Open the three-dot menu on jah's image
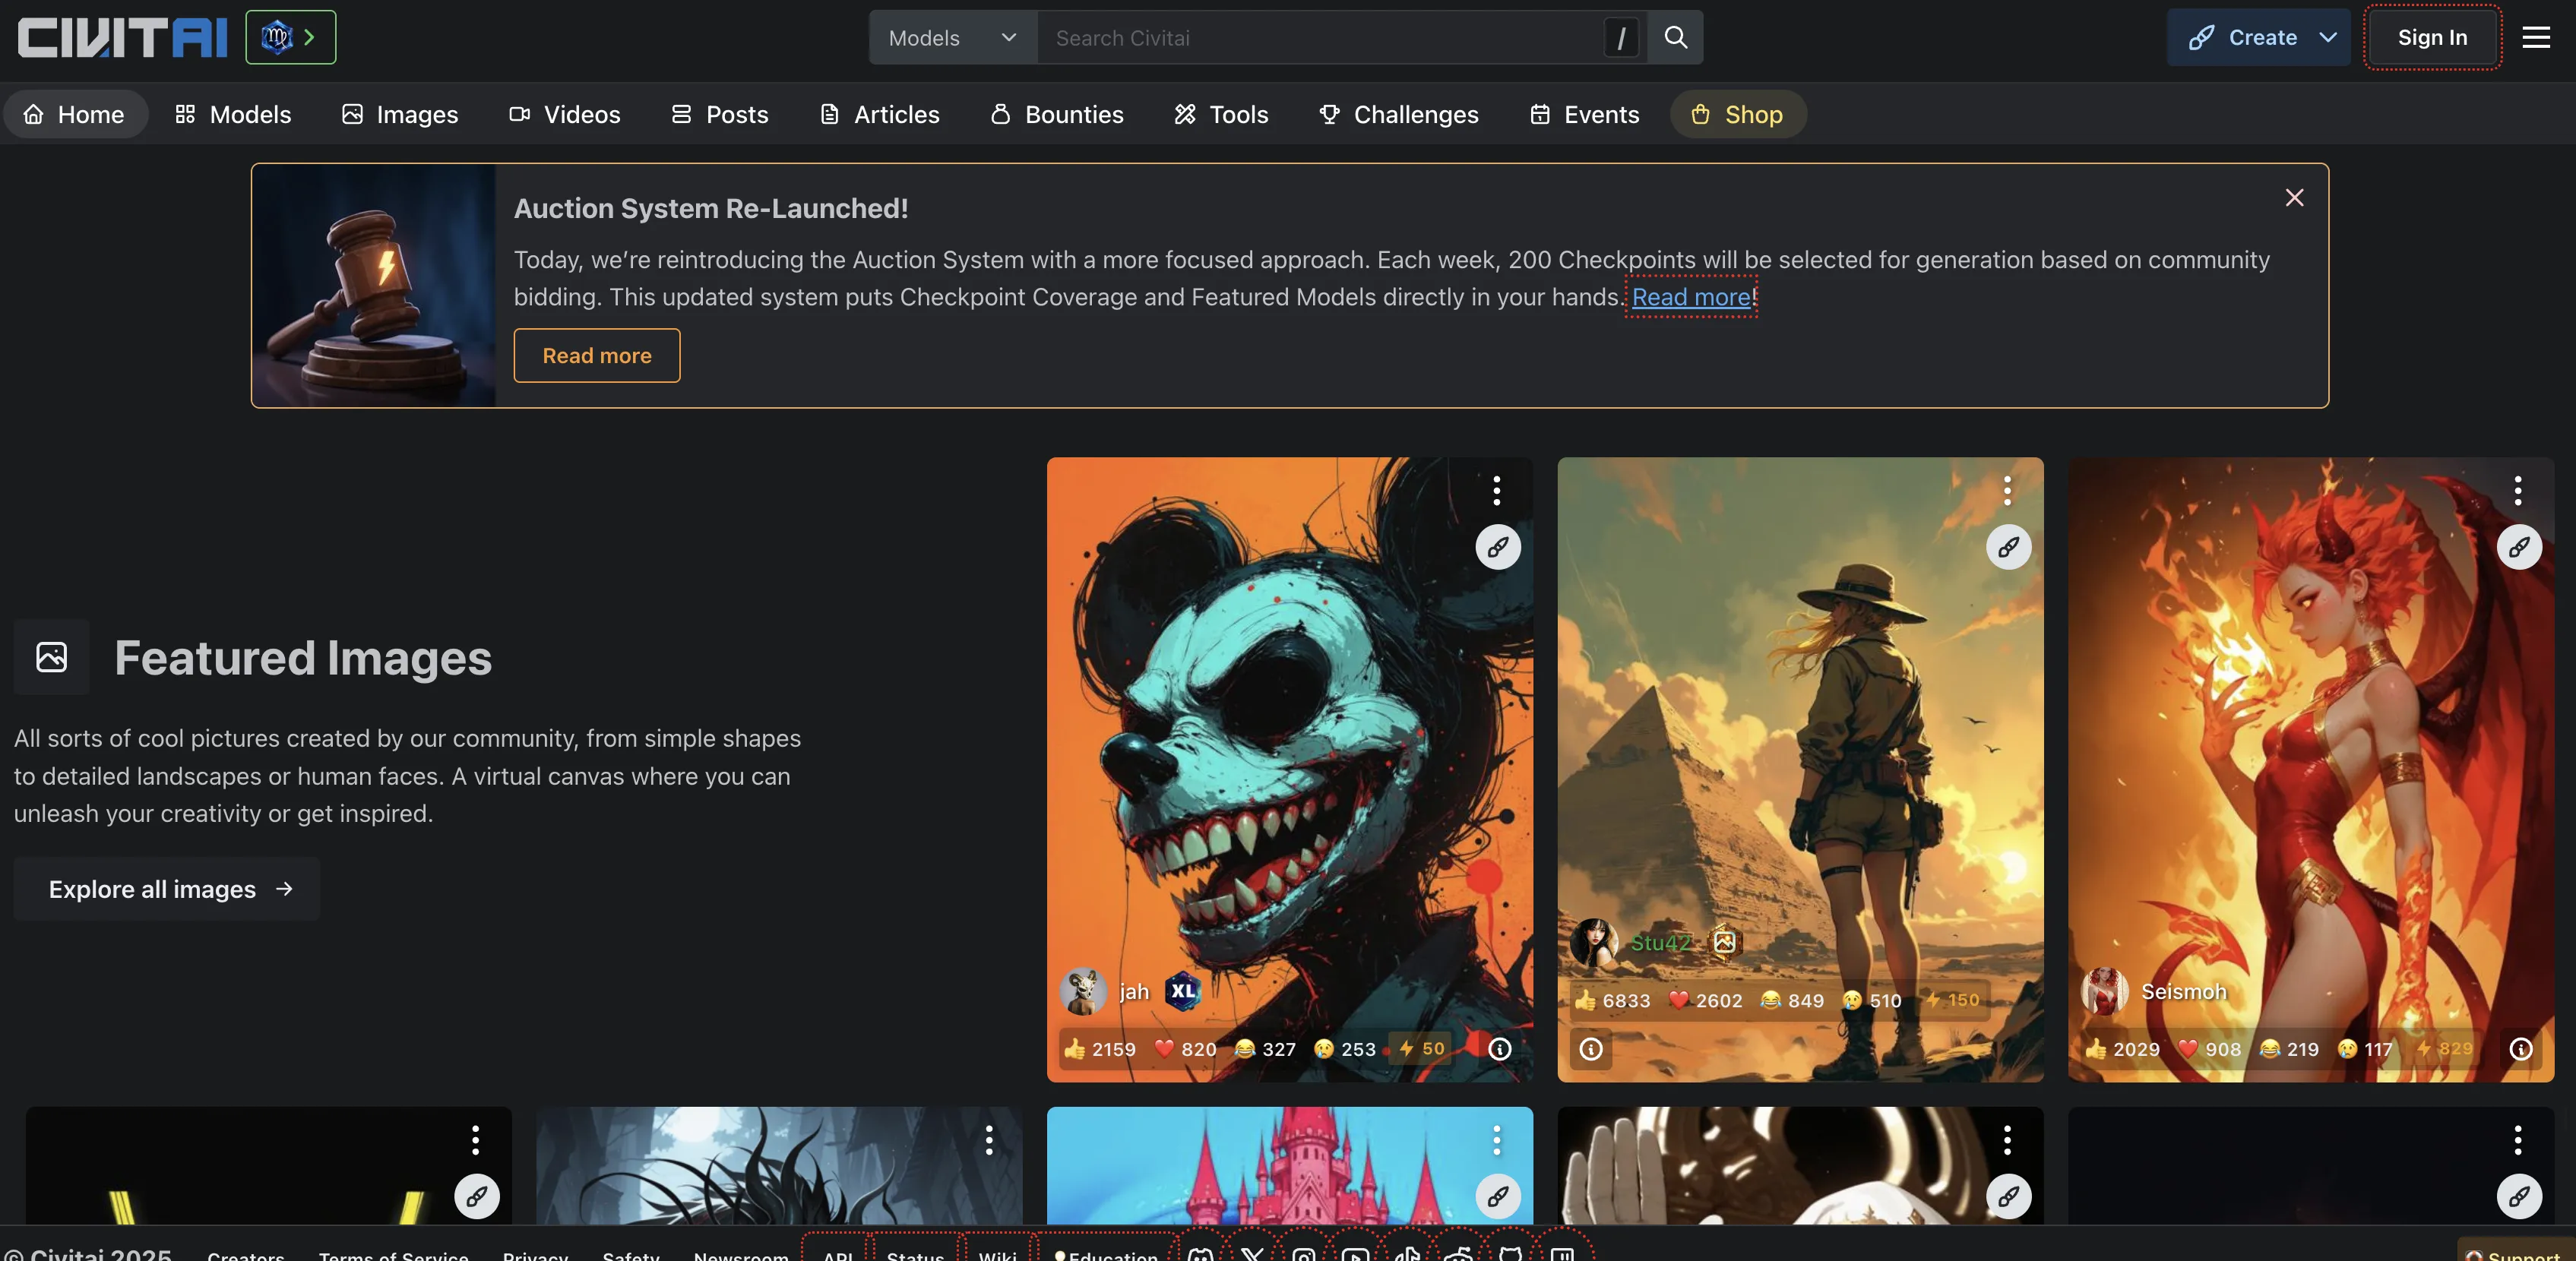The width and height of the screenshot is (2576, 1261). (1496, 490)
